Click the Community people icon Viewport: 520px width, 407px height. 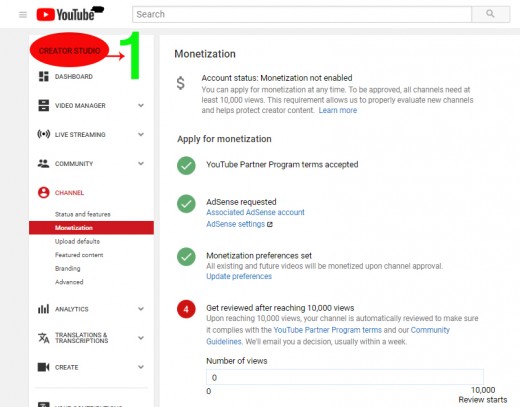[x=43, y=163]
